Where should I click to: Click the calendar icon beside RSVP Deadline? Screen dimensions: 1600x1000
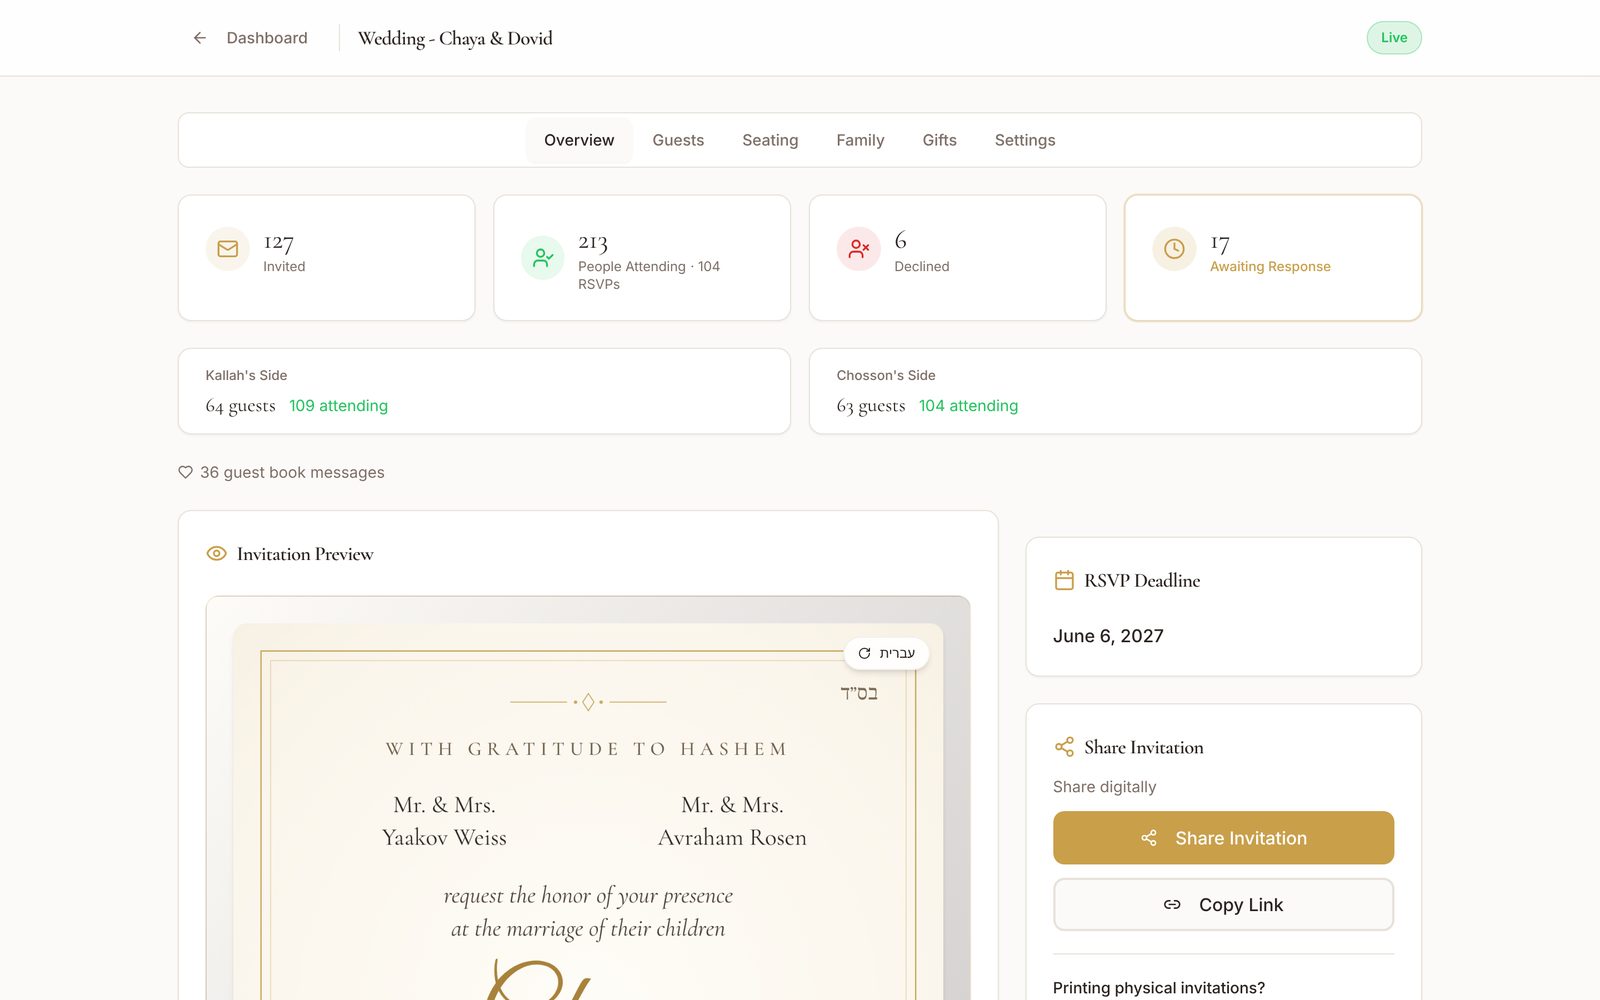(x=1064, y=580)
